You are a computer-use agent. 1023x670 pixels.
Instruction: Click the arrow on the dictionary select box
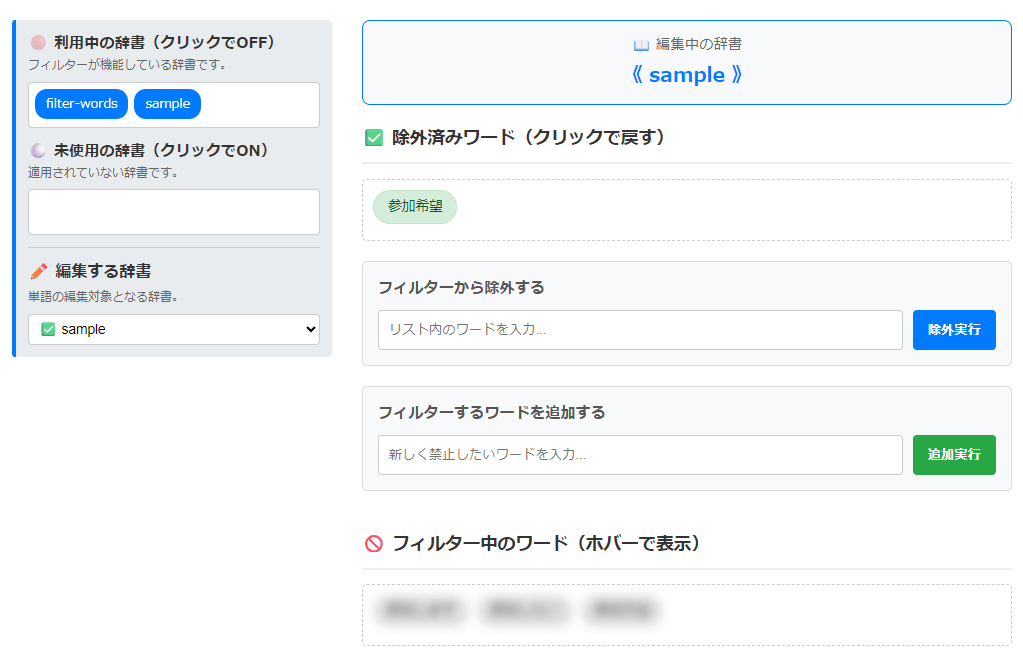point(308,329)
